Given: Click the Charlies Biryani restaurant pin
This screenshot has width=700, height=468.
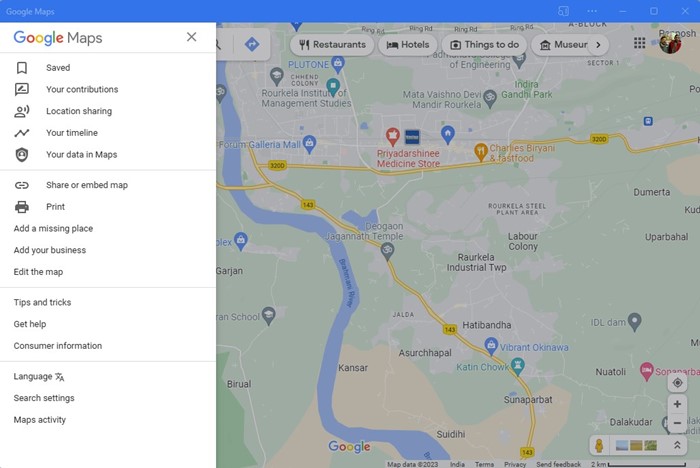Looking at the screenshot, I should click(x=480, y=152).
